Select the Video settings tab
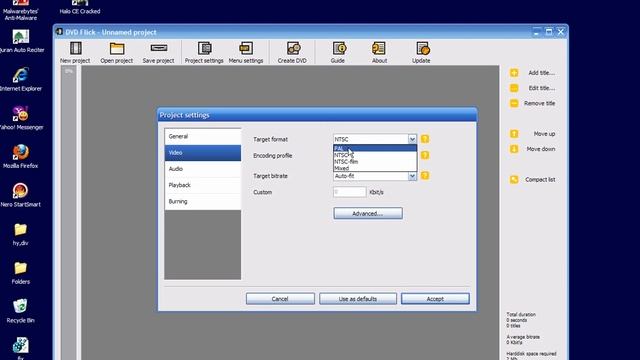This screenshot has height=360, width=640. (203, 153)
